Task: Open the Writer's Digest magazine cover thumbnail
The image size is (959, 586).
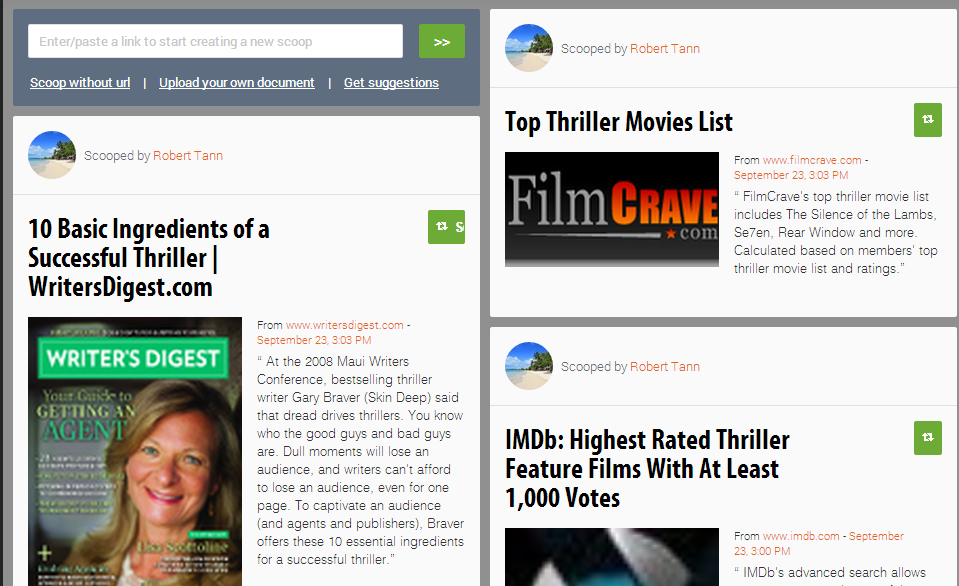Action: (x=135, y=451)
